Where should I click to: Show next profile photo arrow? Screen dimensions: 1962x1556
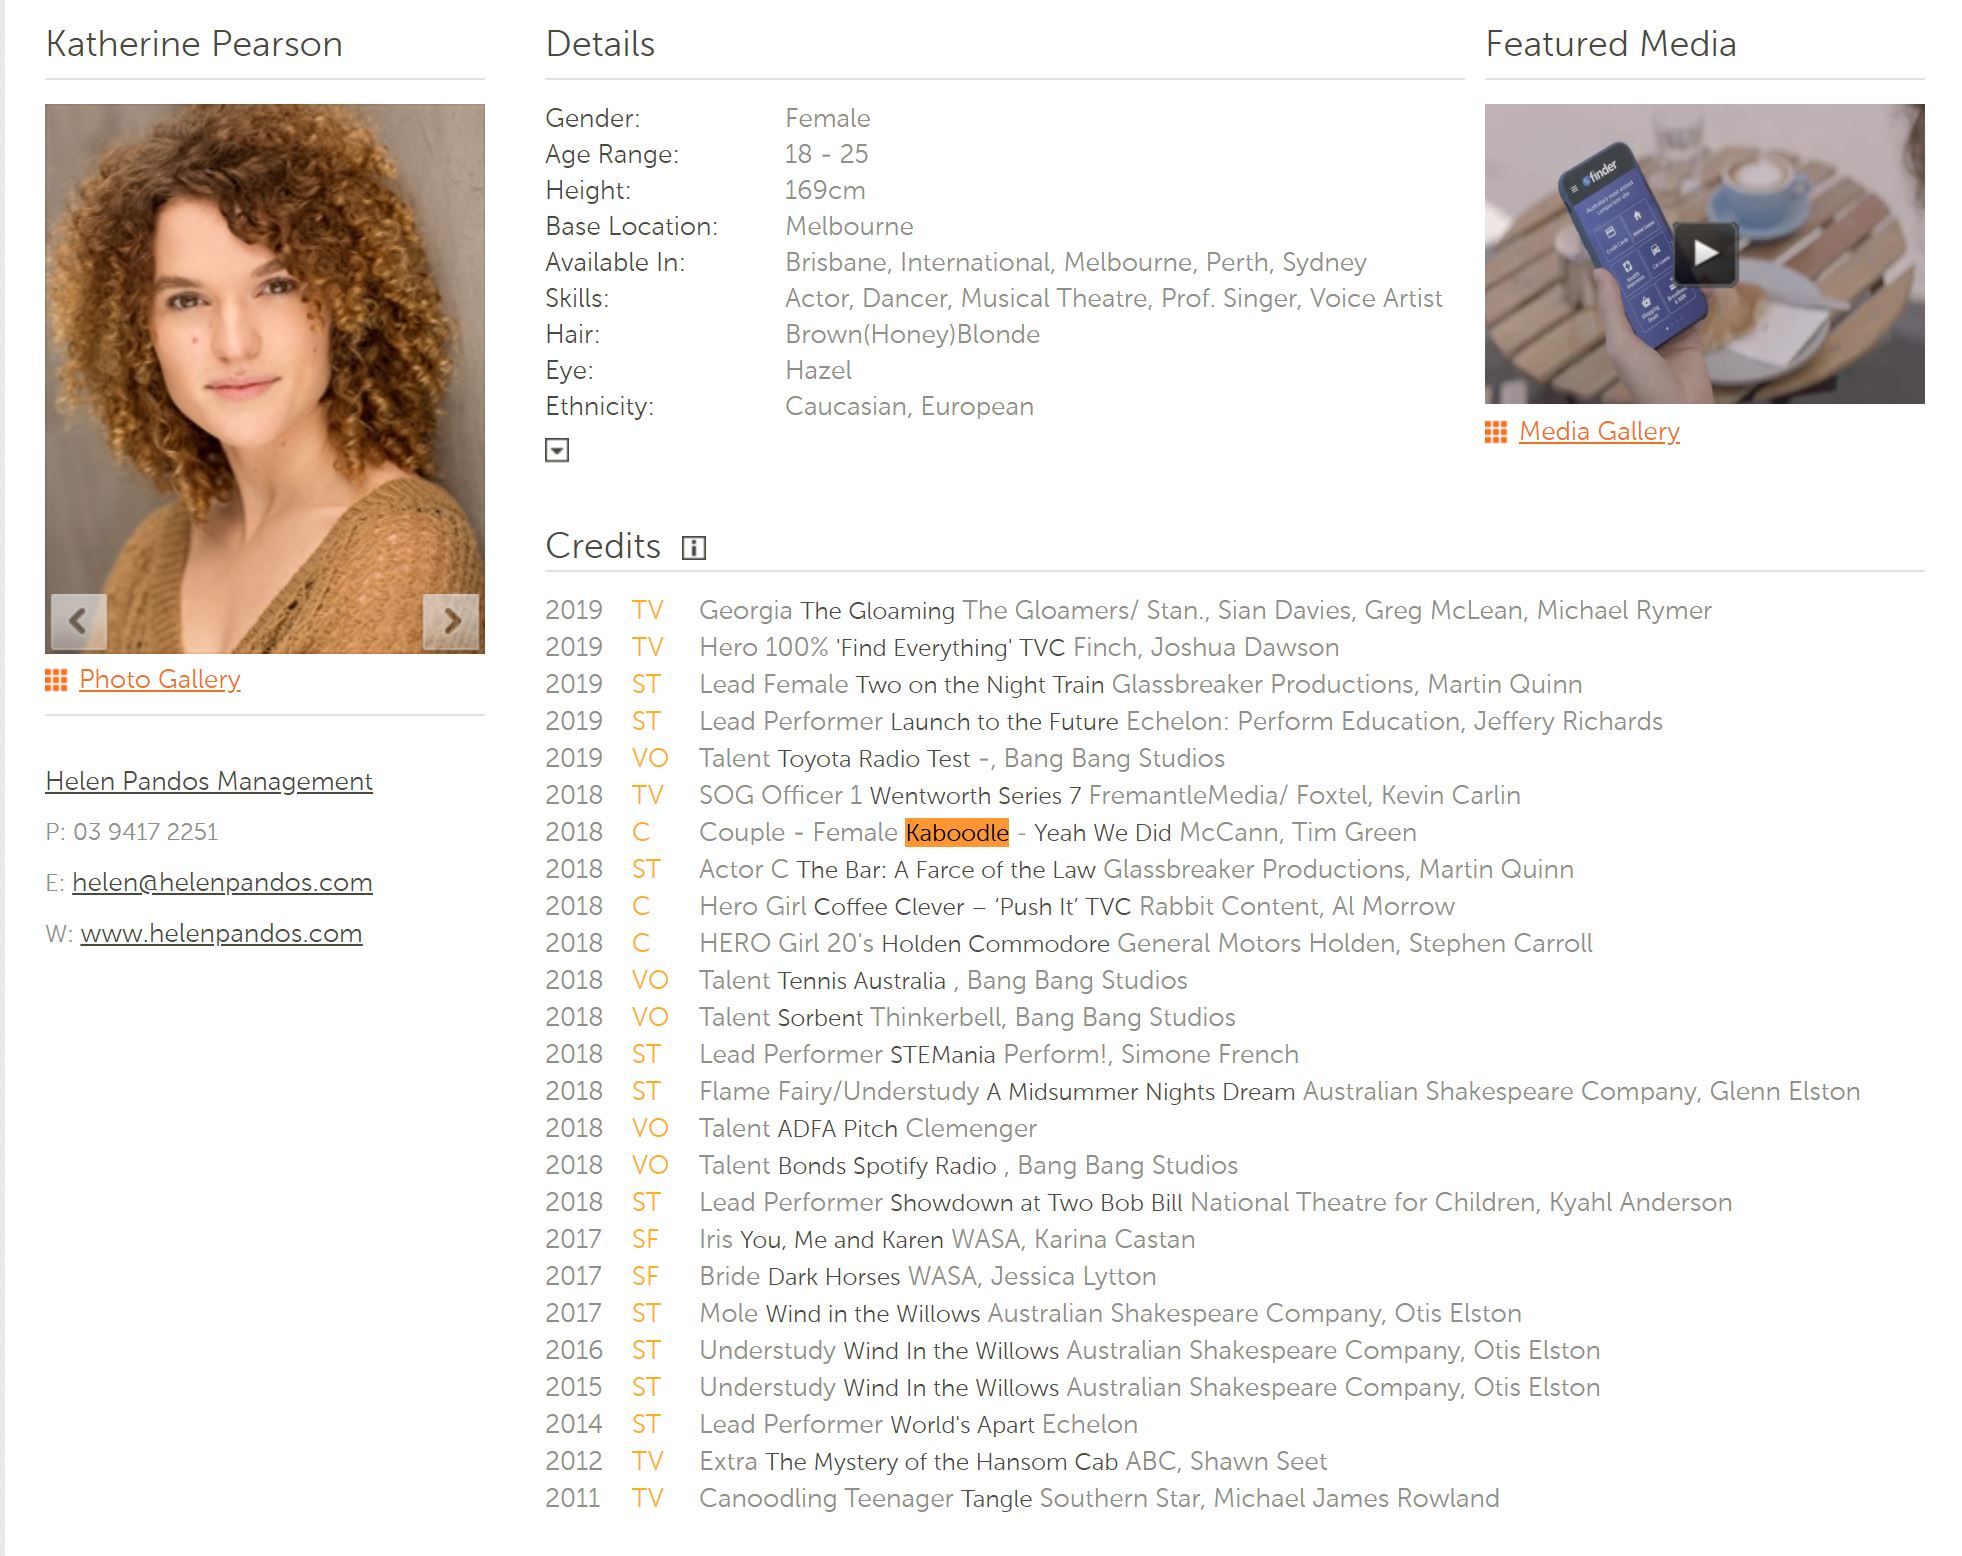click(451, 621)
